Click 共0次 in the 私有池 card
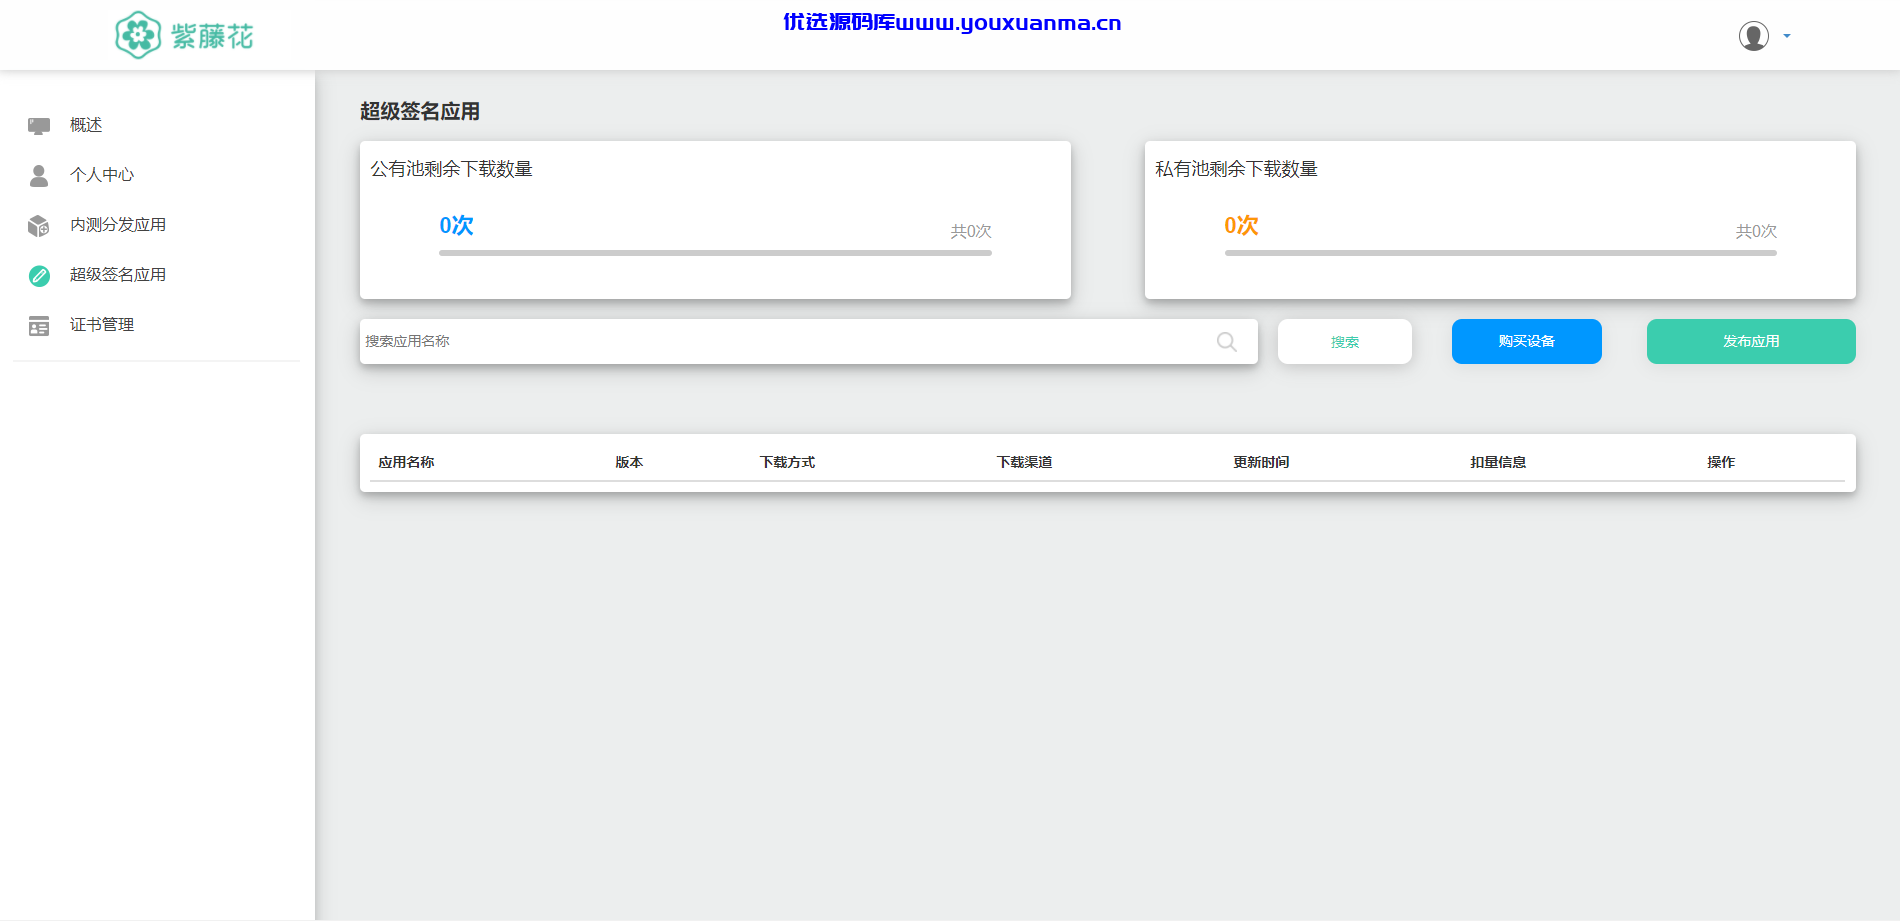The image size is (1900, 921). [x=1756, y=231]
